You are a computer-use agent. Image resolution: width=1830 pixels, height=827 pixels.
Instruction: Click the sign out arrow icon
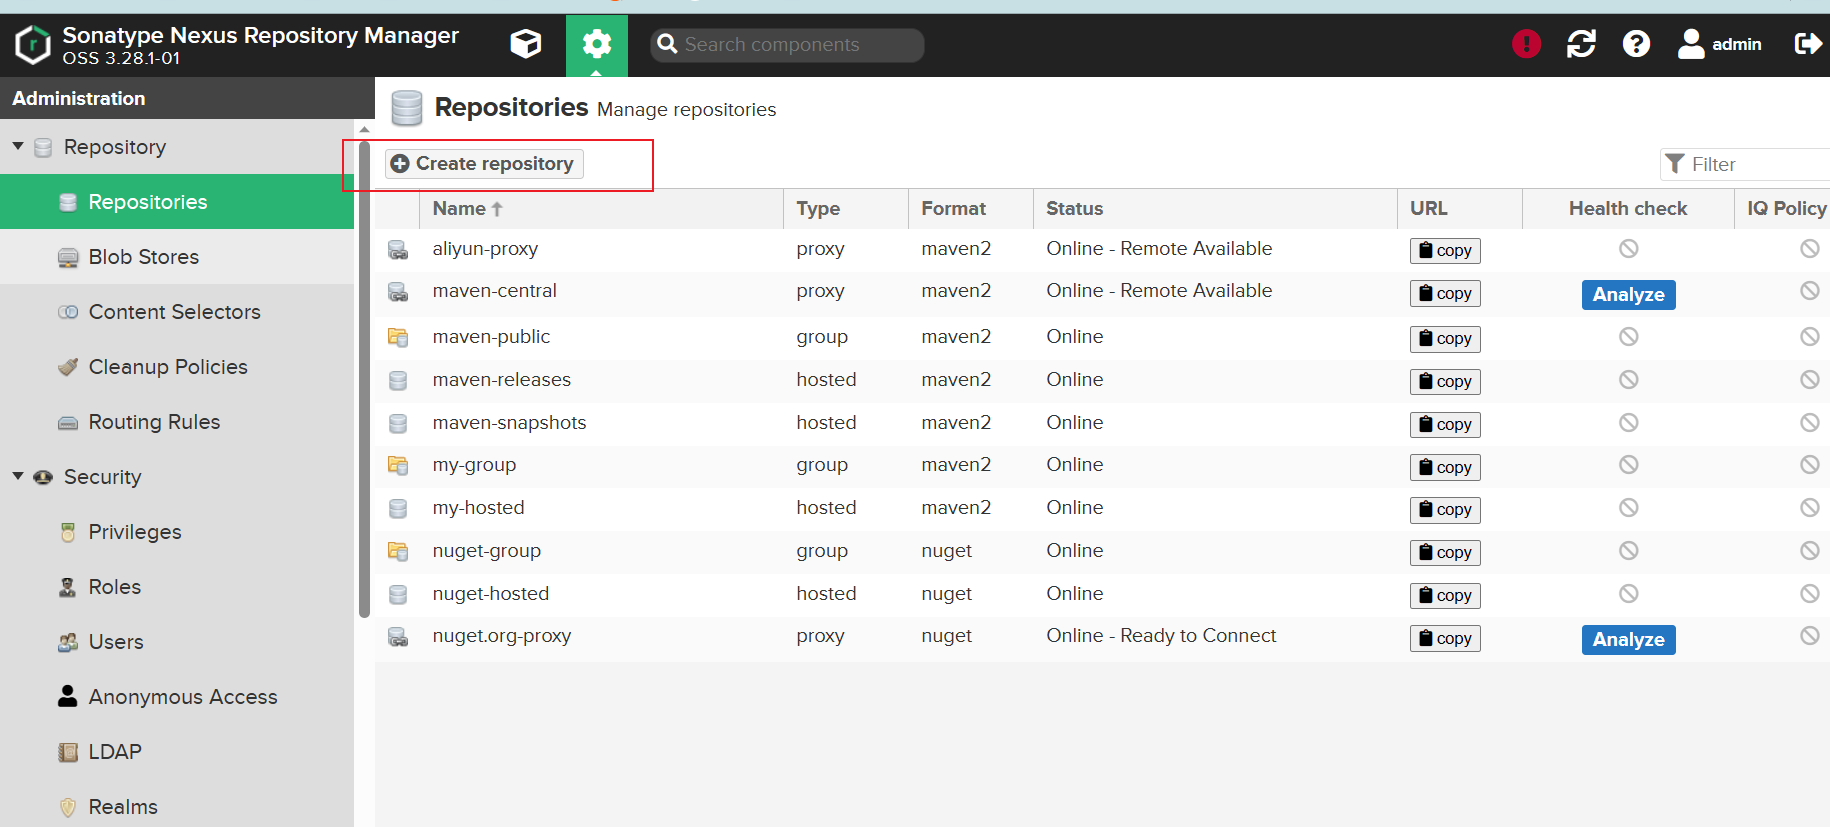(1807, 44)
